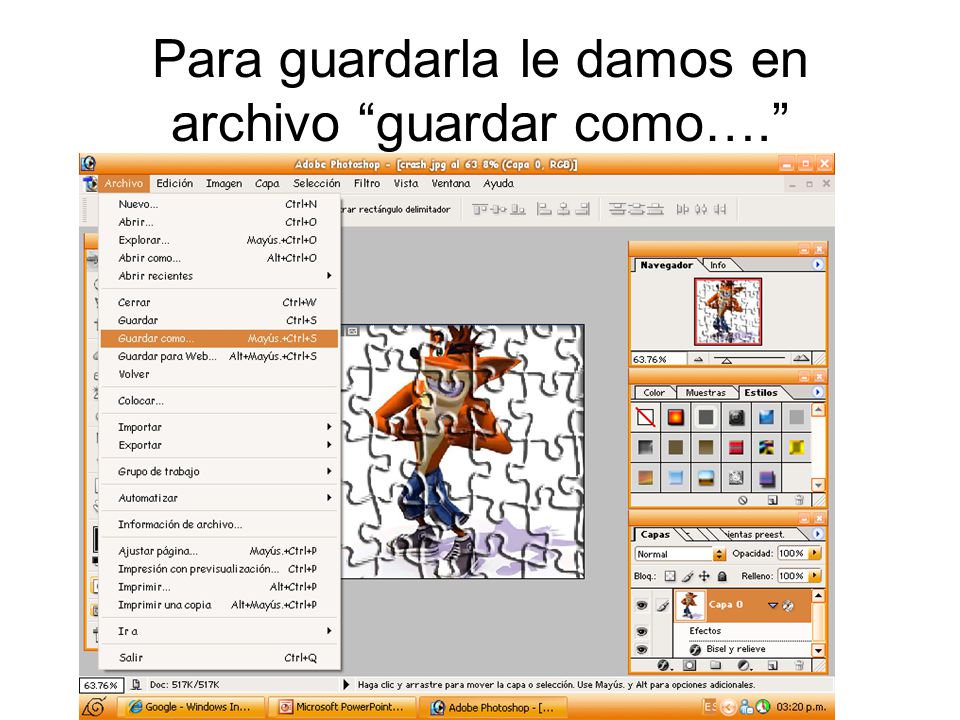
Task: Align bottom edges in options bar
Action: 519,210
